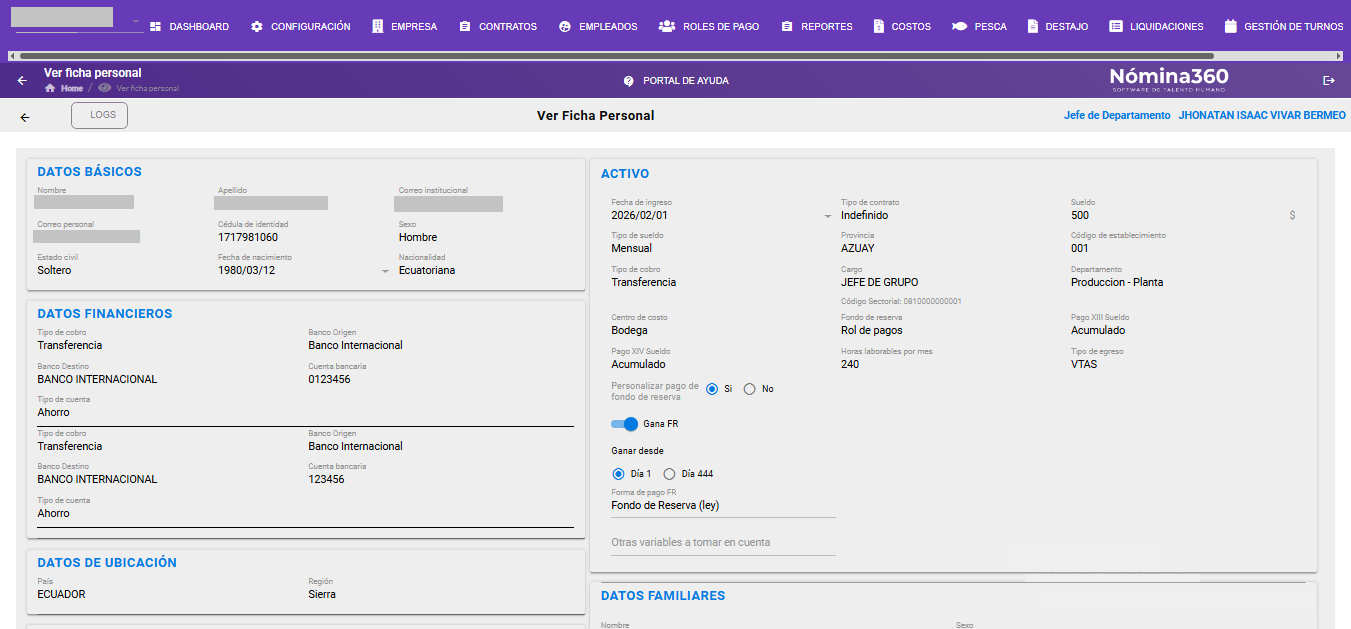Screen dimensions: 1351x629
Task: Click the horizontal menu scrollbar
Action: [x=616, y=56]
